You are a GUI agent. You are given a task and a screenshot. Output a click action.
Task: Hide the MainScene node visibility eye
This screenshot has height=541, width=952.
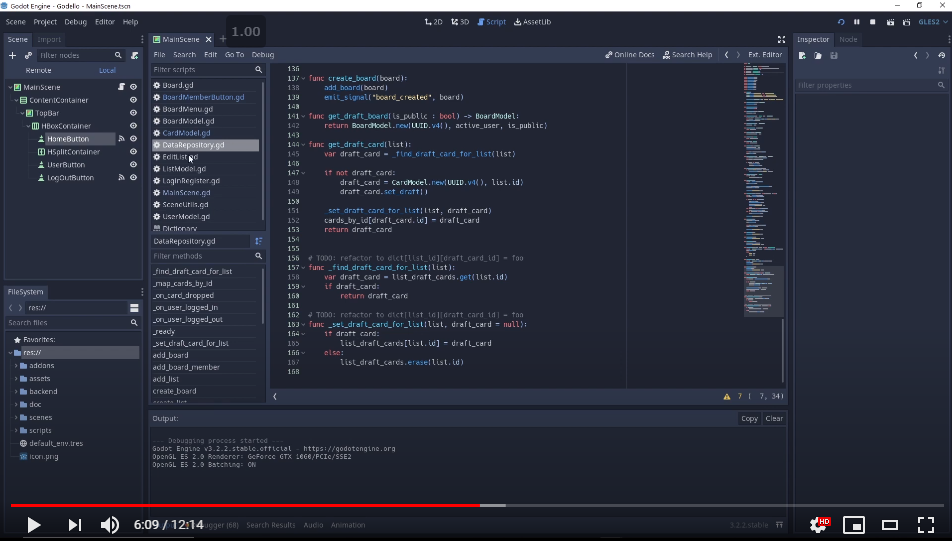click(134, 87)
